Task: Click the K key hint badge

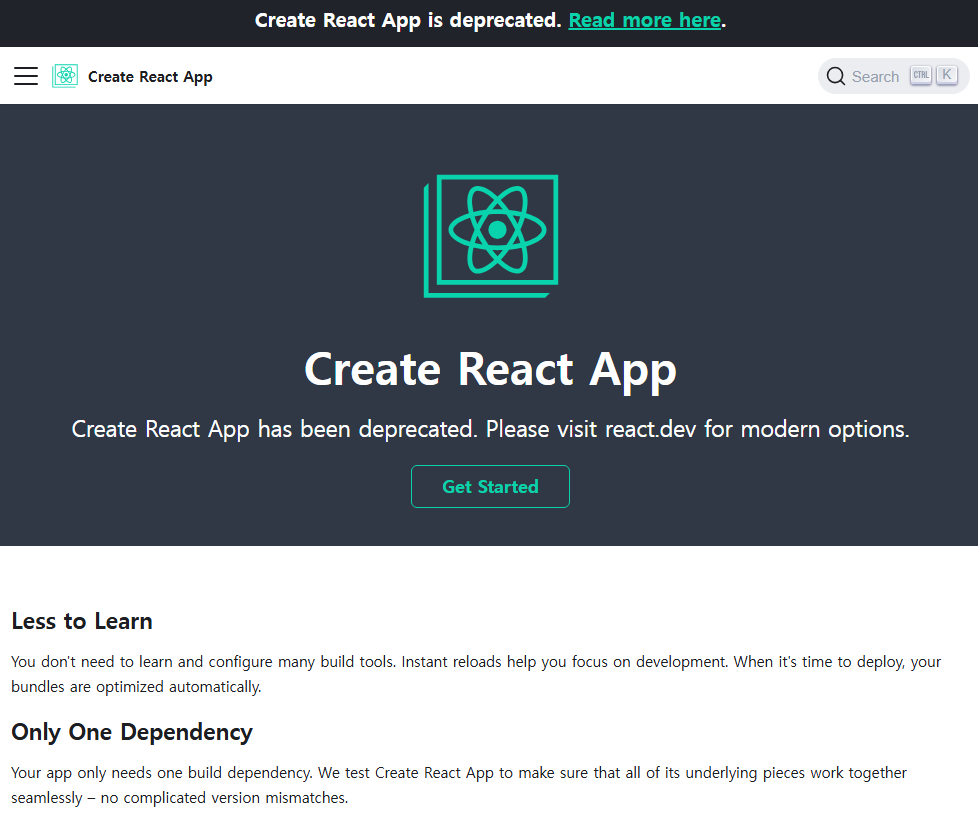Action: (x=947, y=75)
